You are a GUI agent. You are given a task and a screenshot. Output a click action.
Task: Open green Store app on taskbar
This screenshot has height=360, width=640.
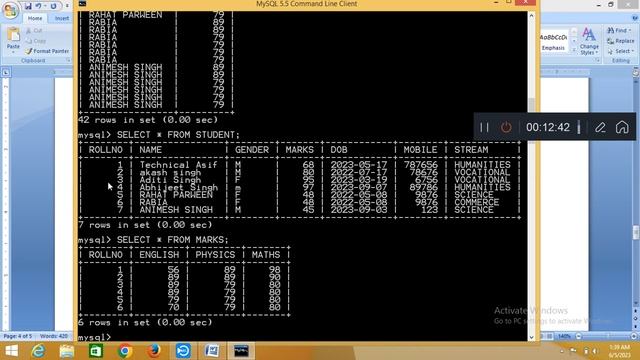96,351
